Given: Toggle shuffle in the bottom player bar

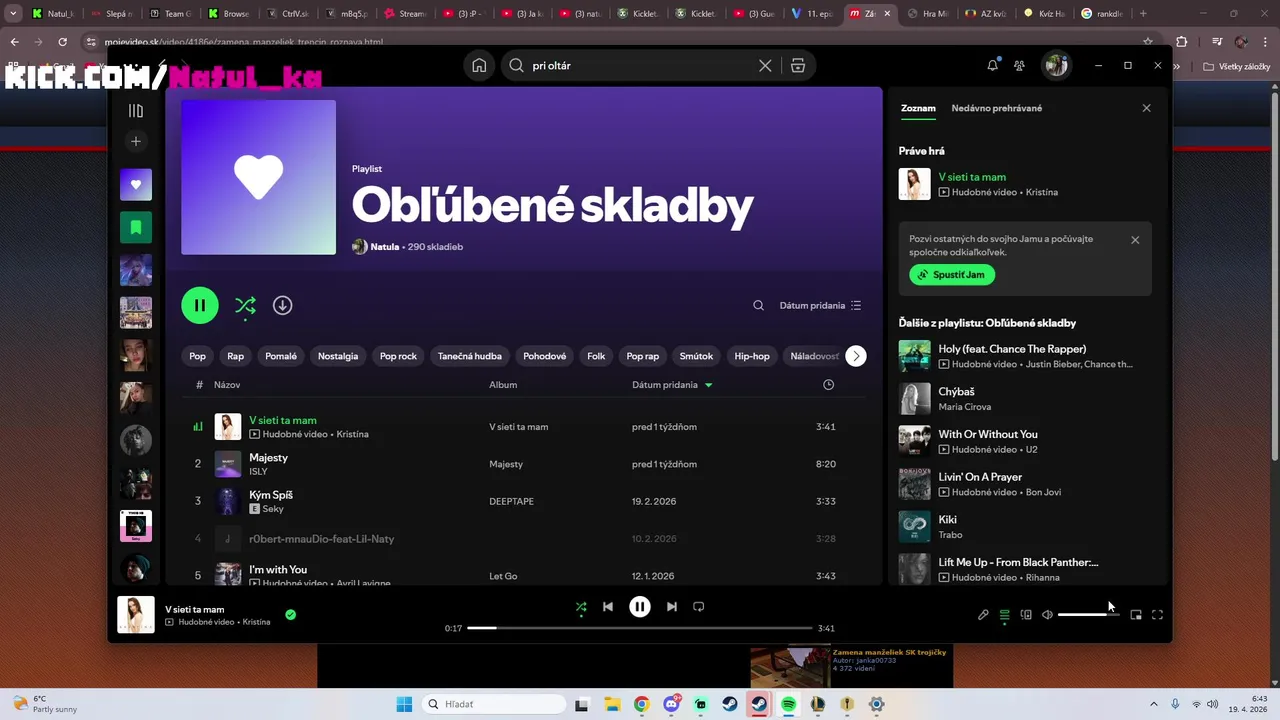Looking at the screenshot, I should [581, 606].
